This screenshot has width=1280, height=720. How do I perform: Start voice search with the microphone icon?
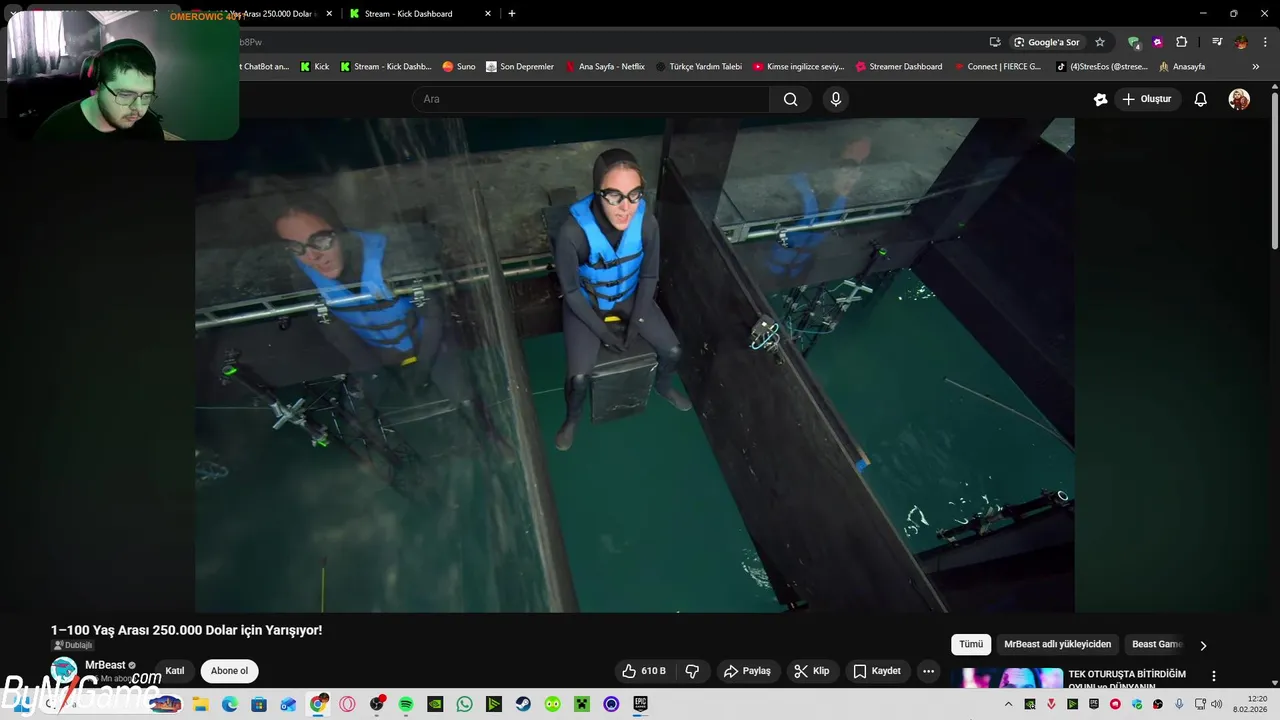pyautogui.click(x=835, y=99)
